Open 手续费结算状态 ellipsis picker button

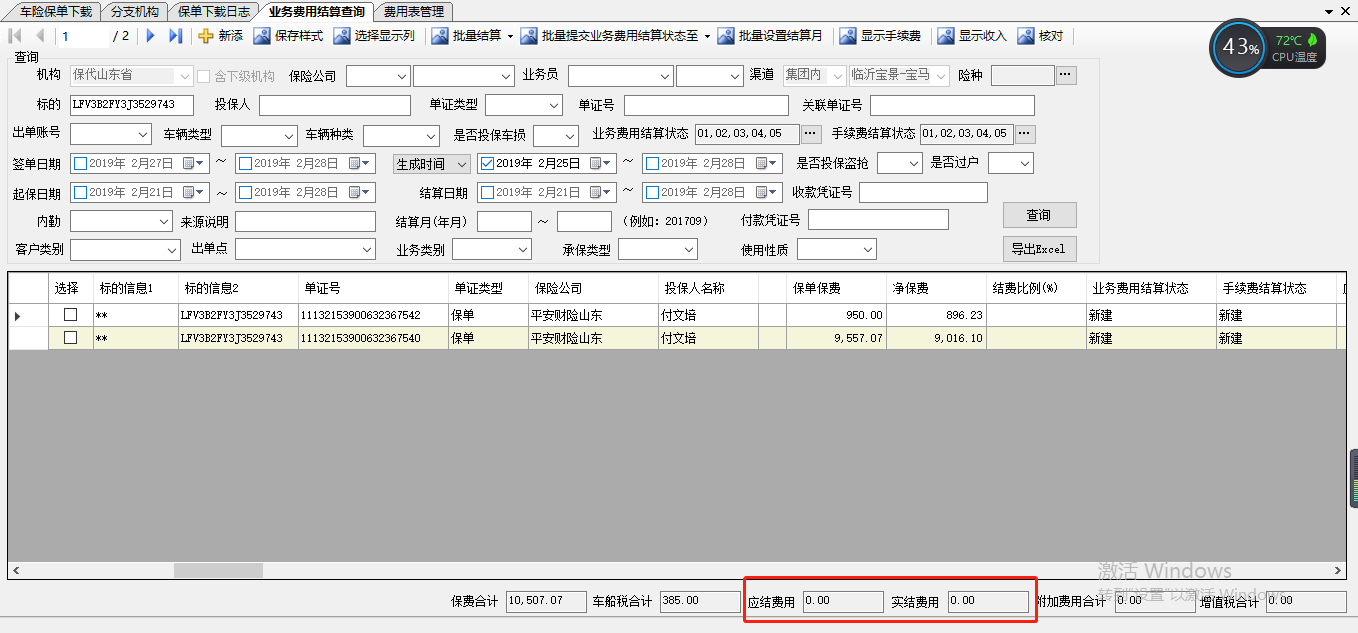coord(1025,134)
